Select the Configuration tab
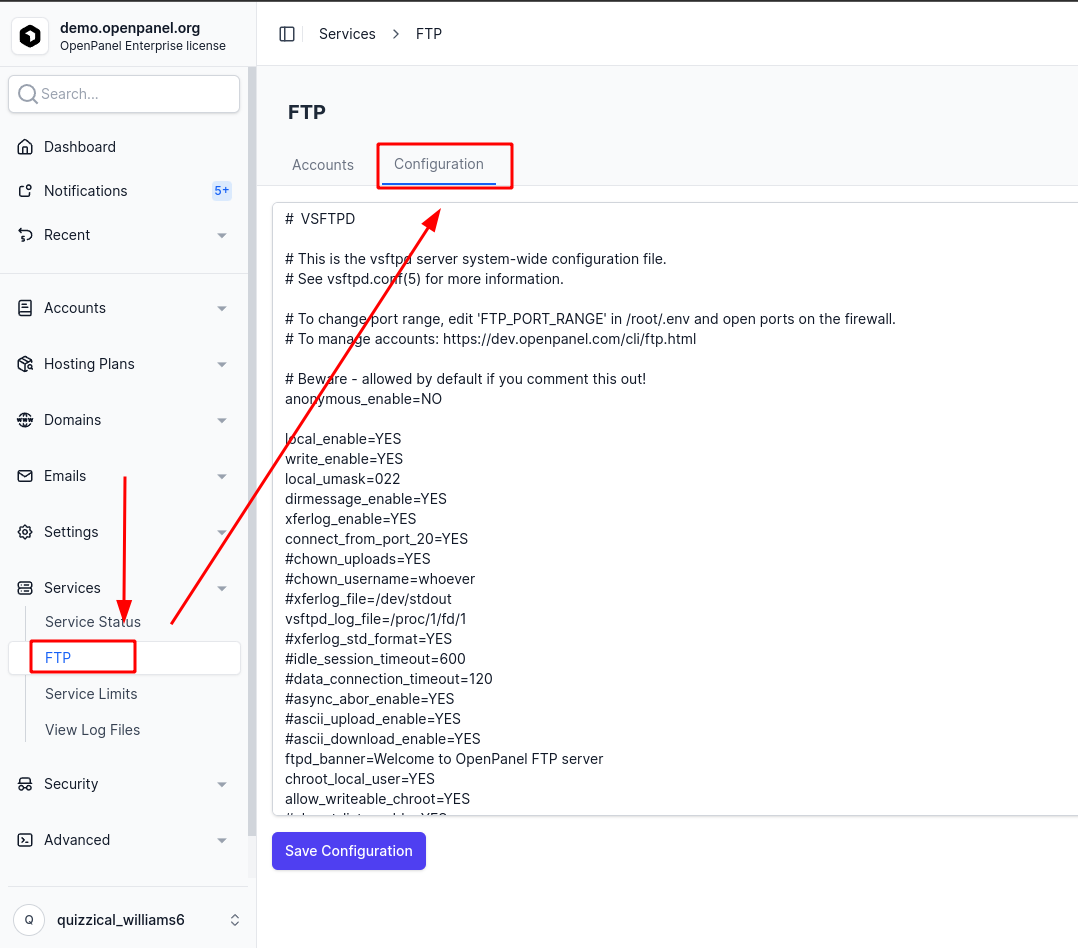The image size is (1078, 948). coord(439,164)
